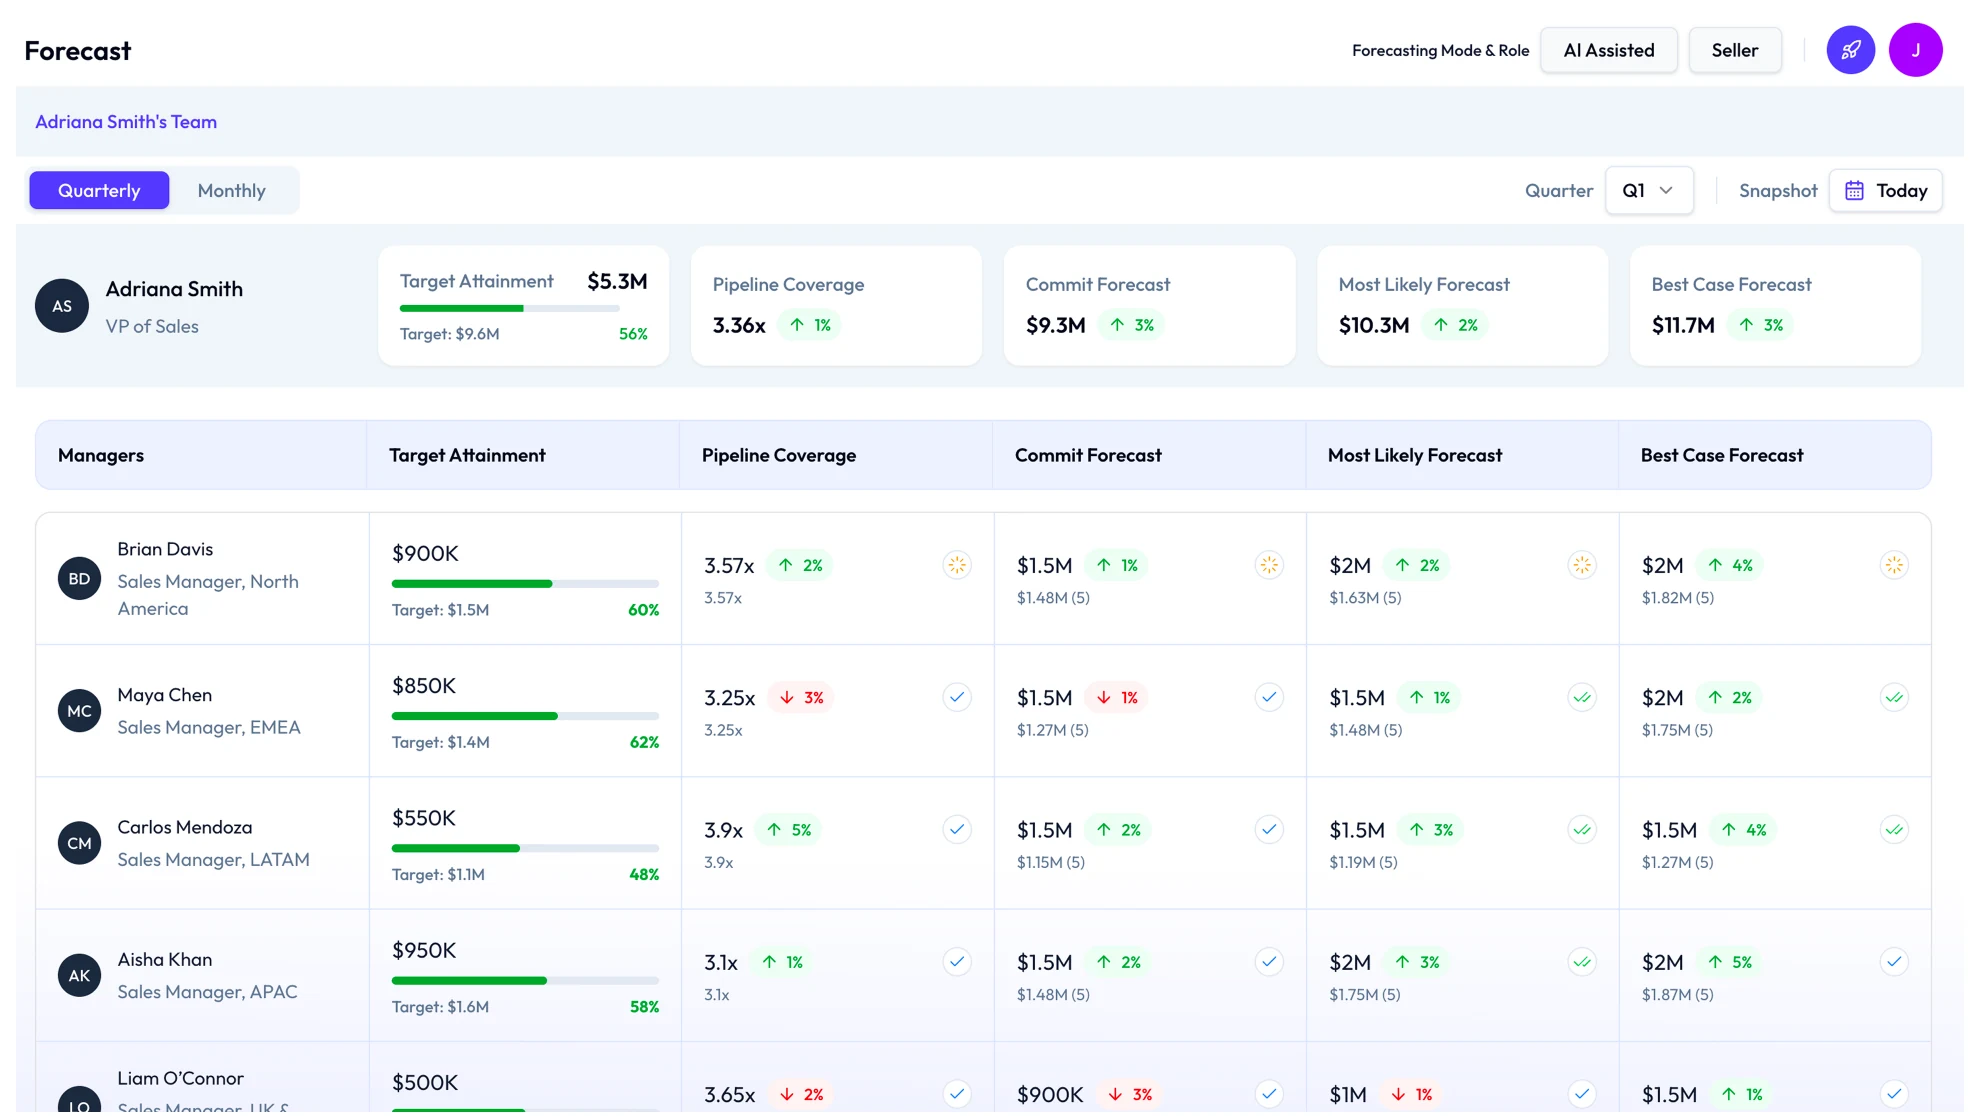
Task: Click Liam O'Connor Best Case check icon
Action: [x=1894, y=1094]
